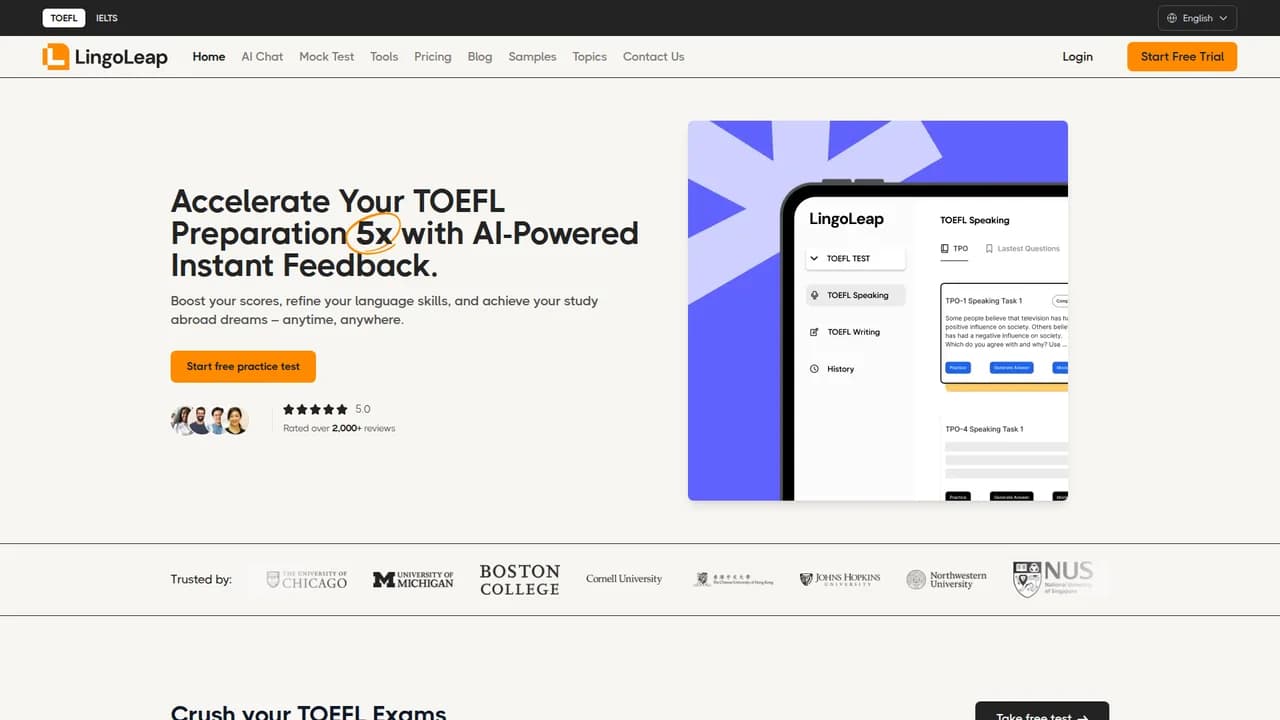Click the Boston College logo

520,579
